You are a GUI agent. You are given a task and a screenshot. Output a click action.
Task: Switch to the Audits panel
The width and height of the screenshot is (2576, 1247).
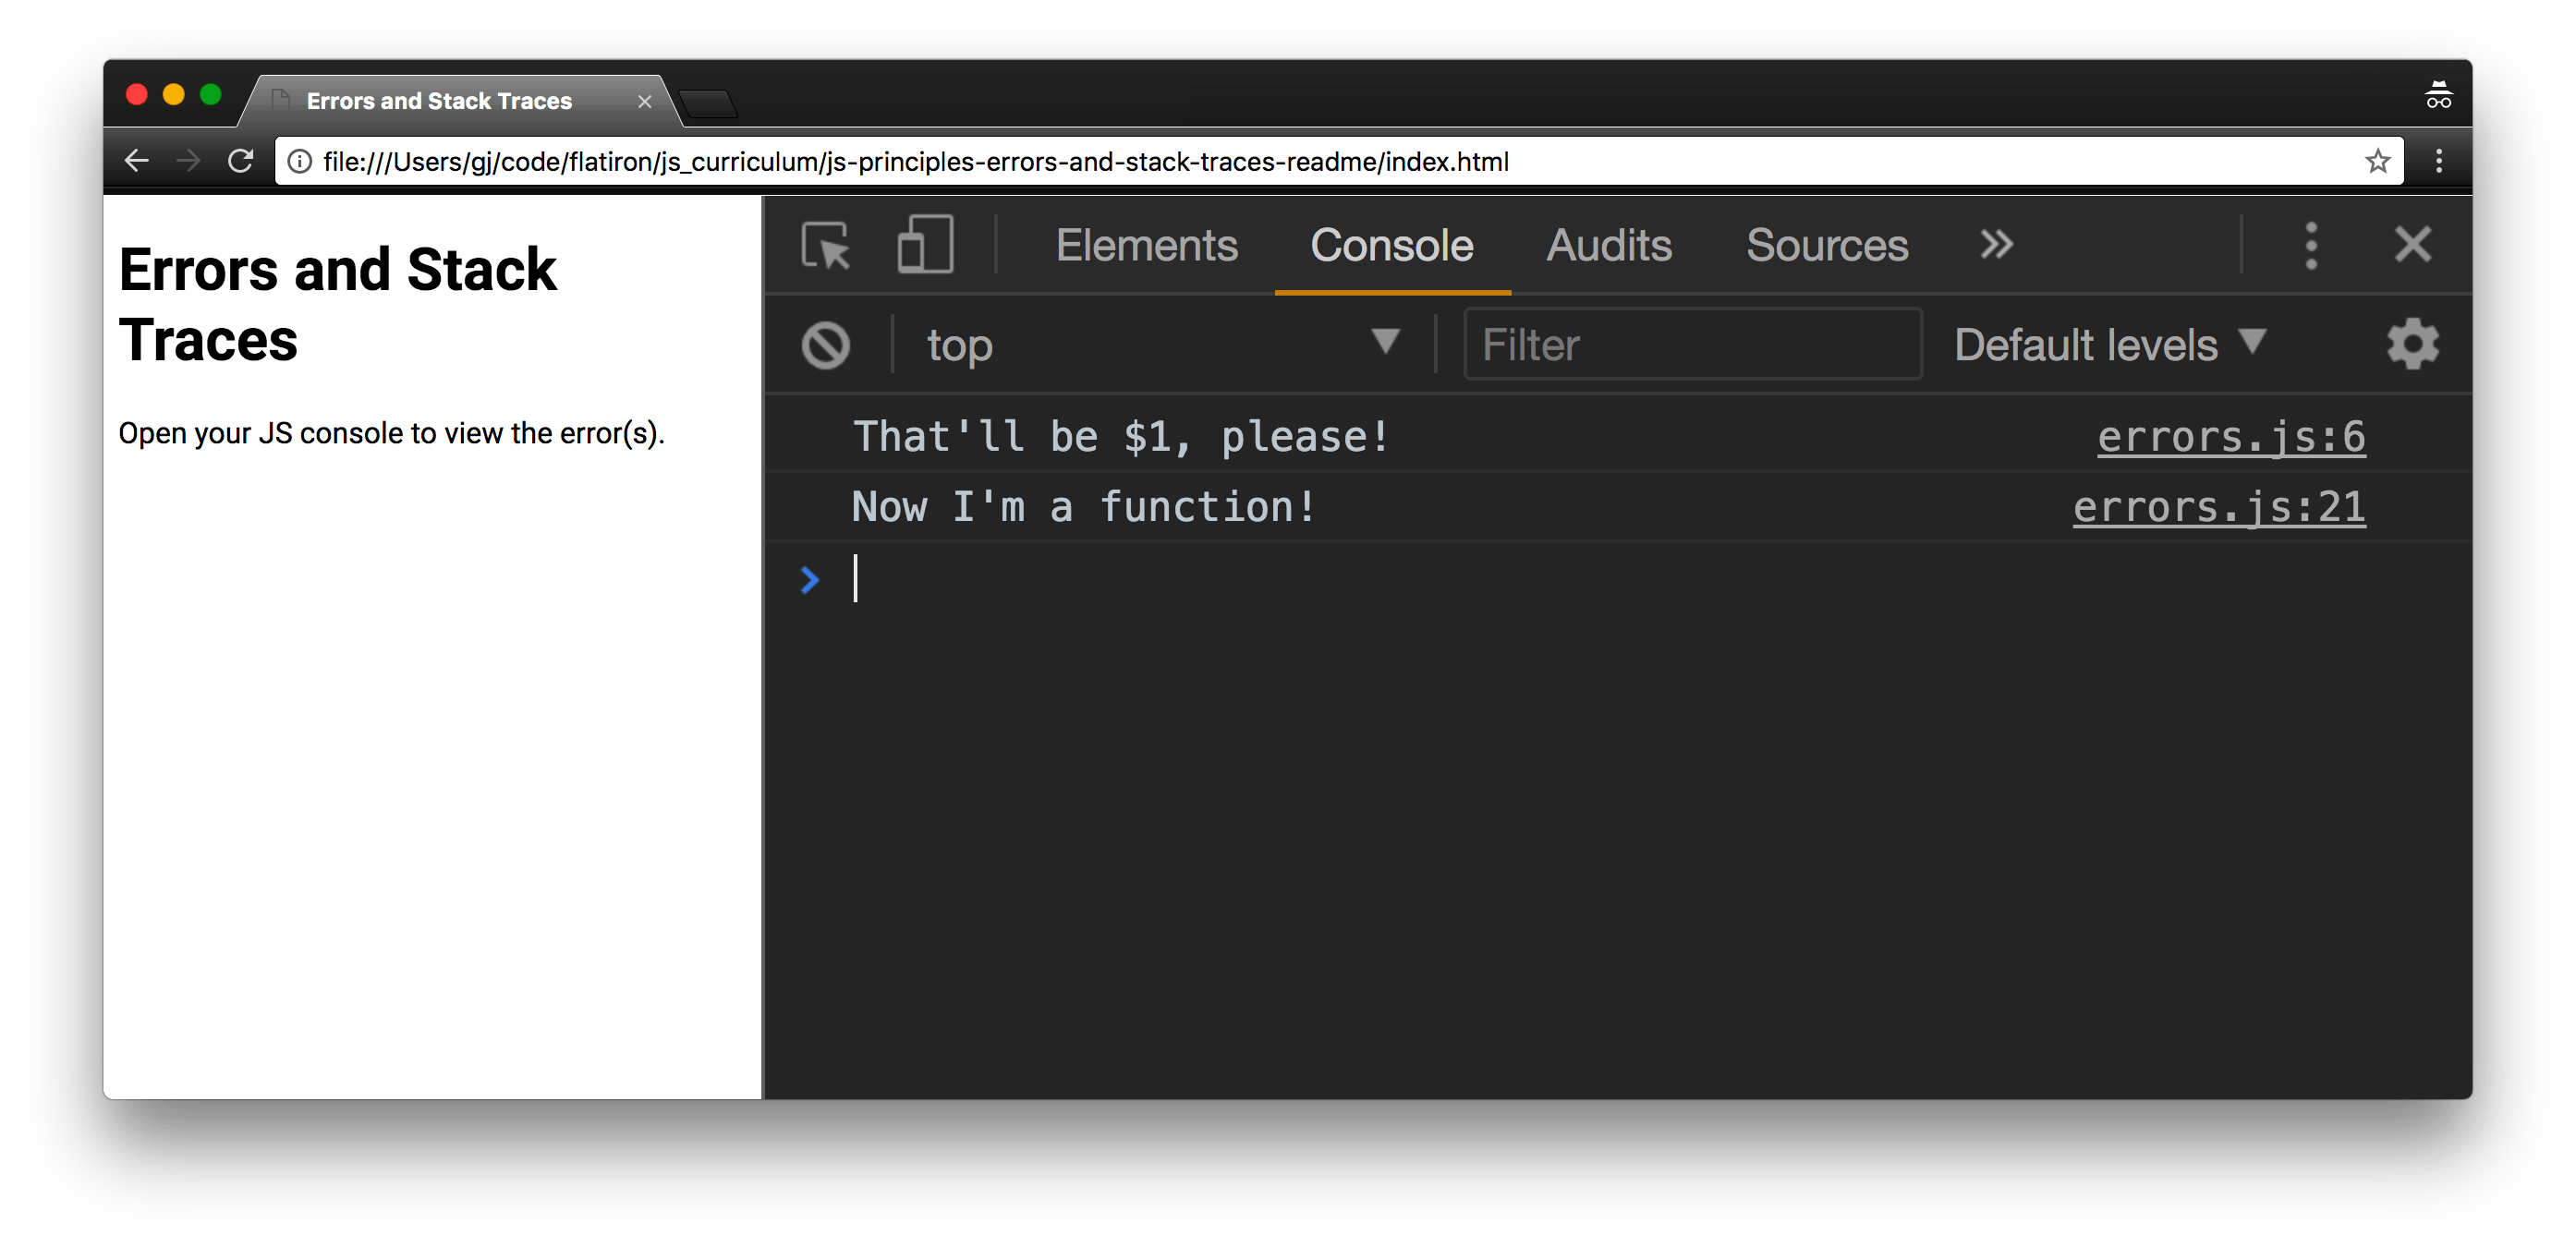coord(1608,244)
